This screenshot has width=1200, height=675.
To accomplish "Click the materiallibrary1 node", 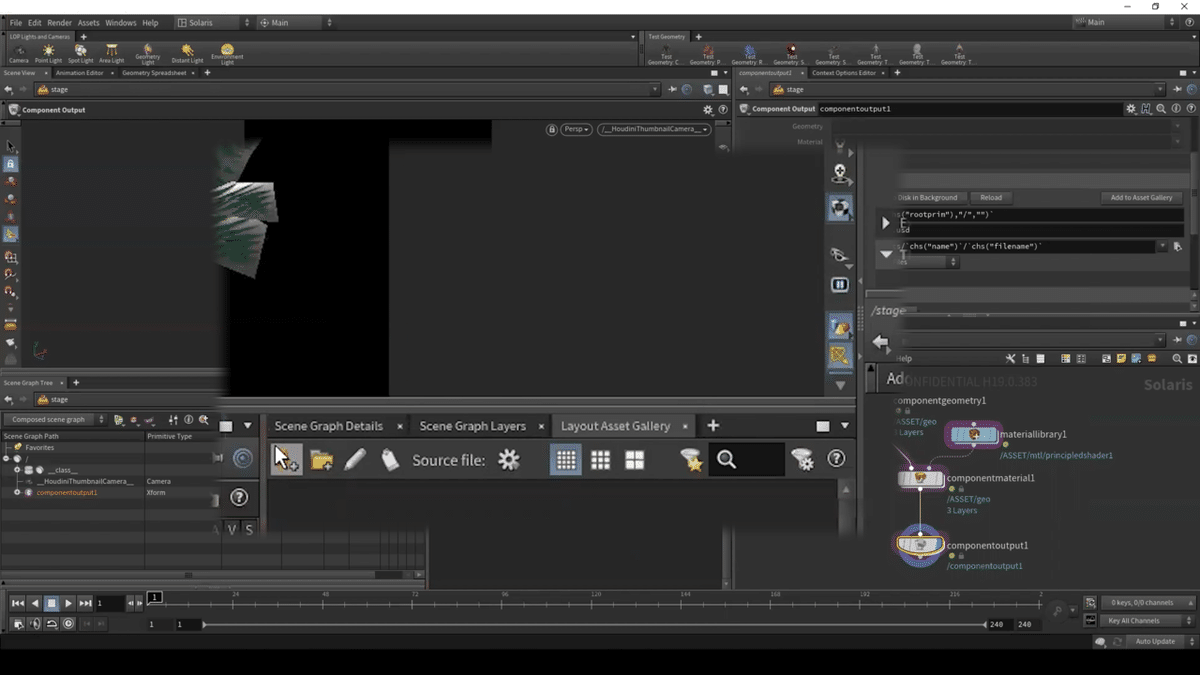I will (x=974, y=435).
